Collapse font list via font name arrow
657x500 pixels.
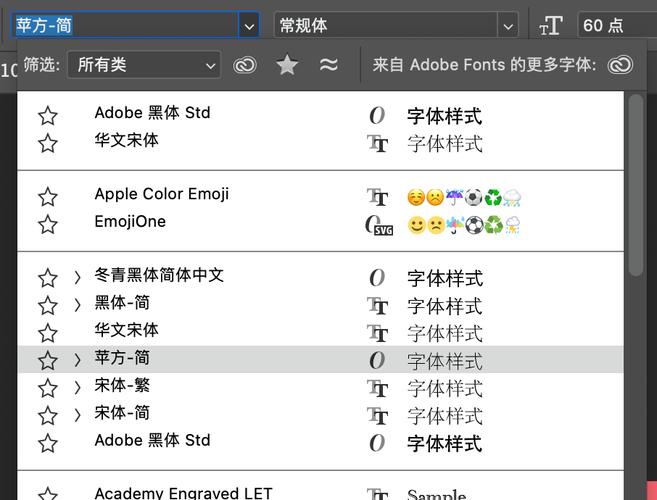click(x=249, y=26)
